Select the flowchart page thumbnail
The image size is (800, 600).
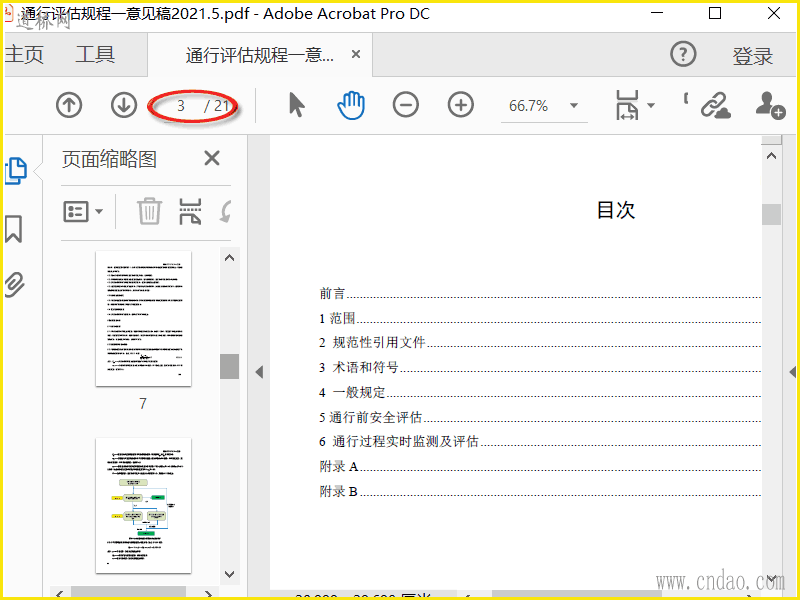(143, 505)
